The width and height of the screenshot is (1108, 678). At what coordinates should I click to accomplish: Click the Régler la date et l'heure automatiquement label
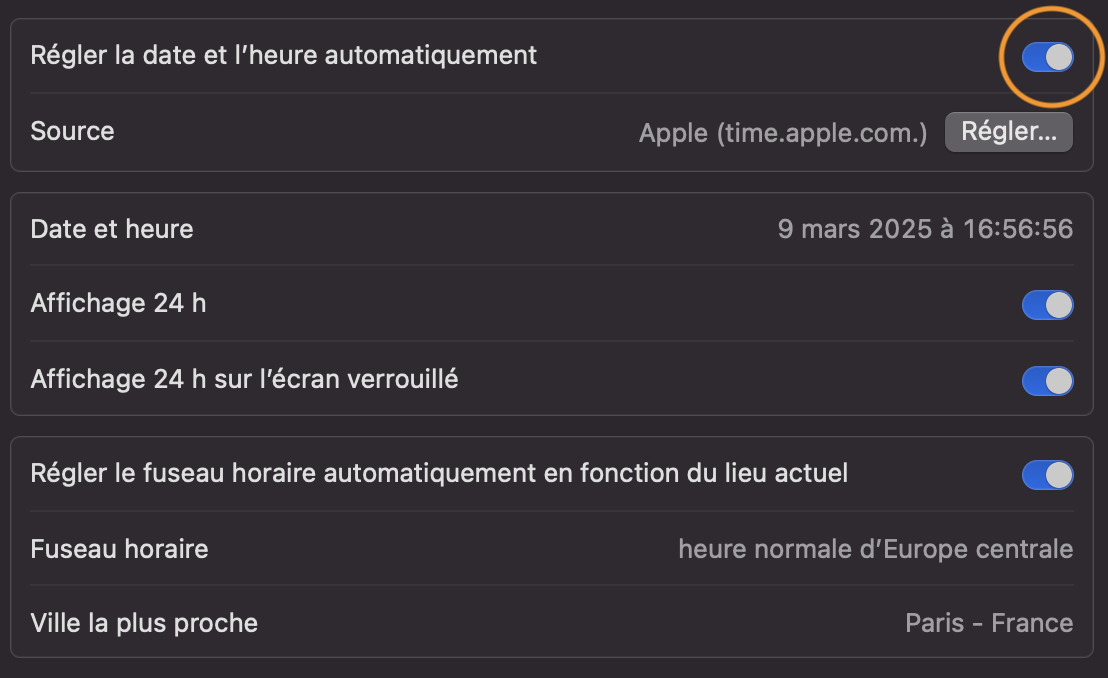pos(284,56)
